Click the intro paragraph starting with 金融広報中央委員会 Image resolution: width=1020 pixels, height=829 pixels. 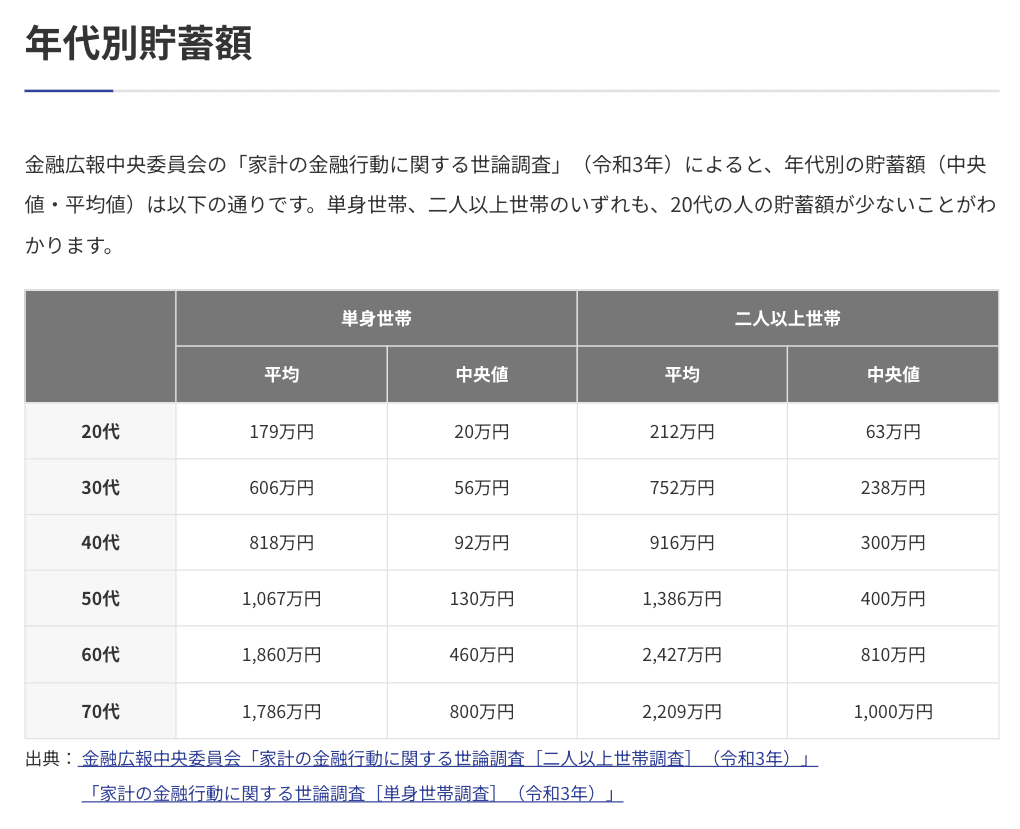coord(510,205)
